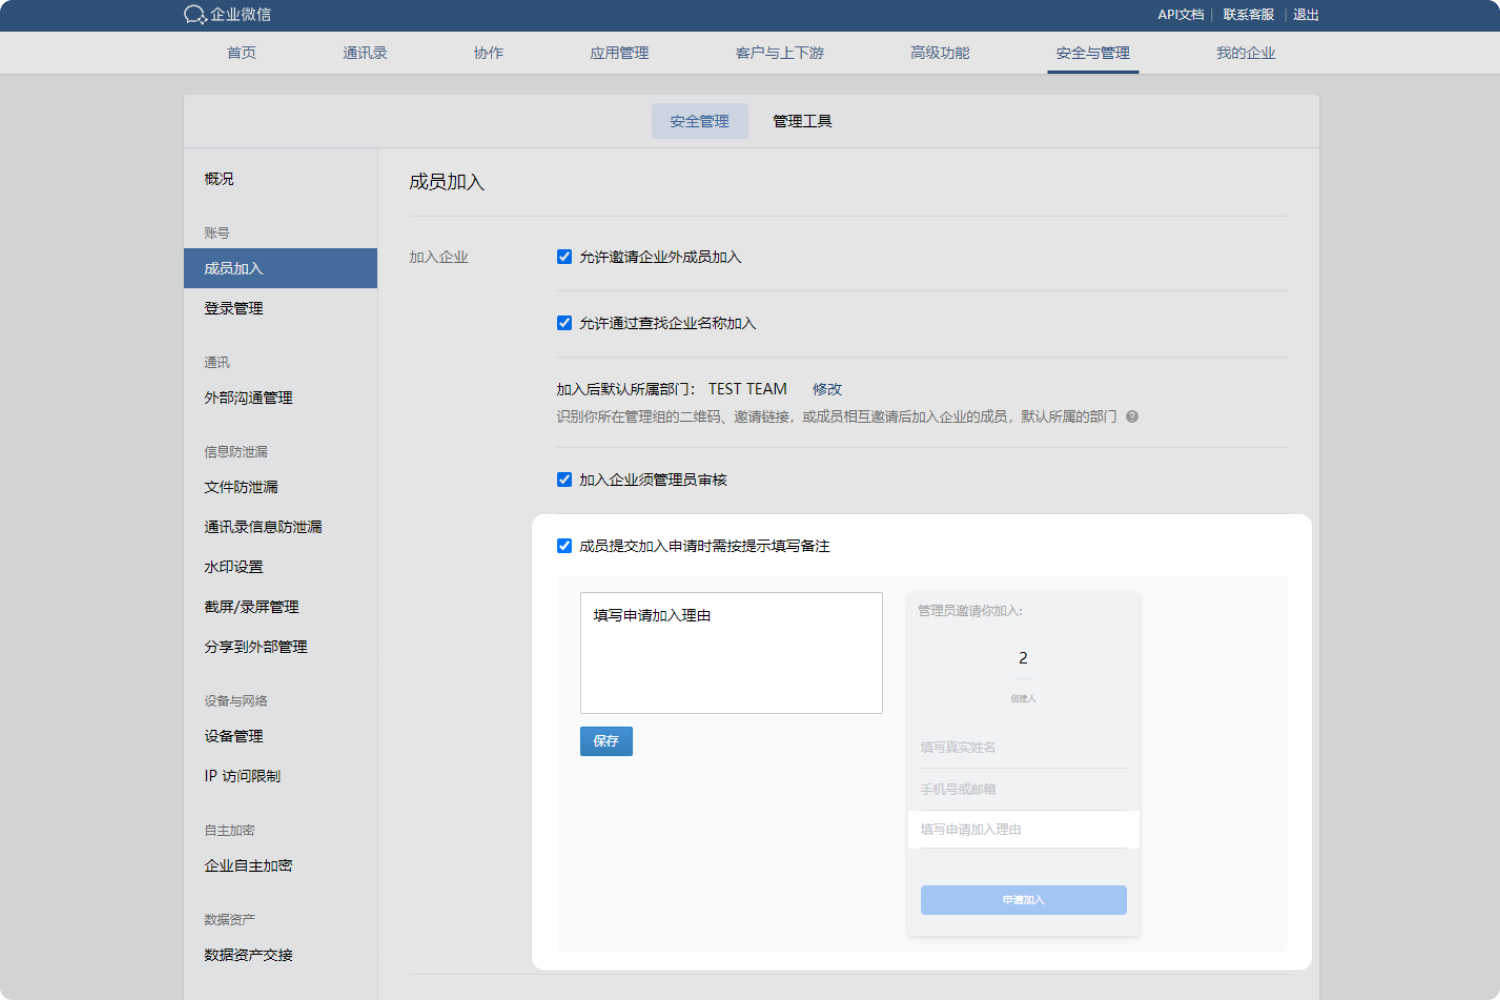Click the 申请加入 preview button

1023,900
